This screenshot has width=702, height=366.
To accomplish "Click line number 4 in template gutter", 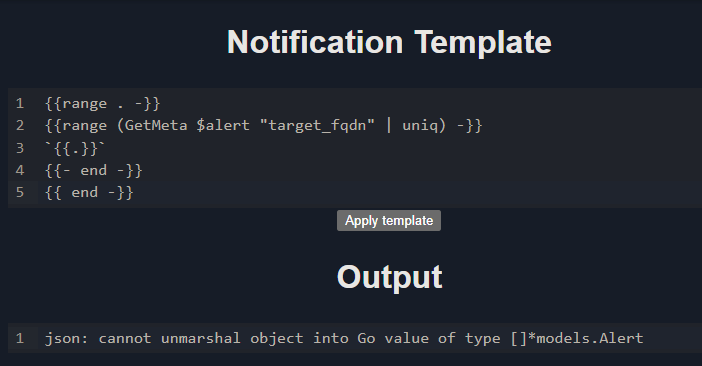I will tap(20, 170).
